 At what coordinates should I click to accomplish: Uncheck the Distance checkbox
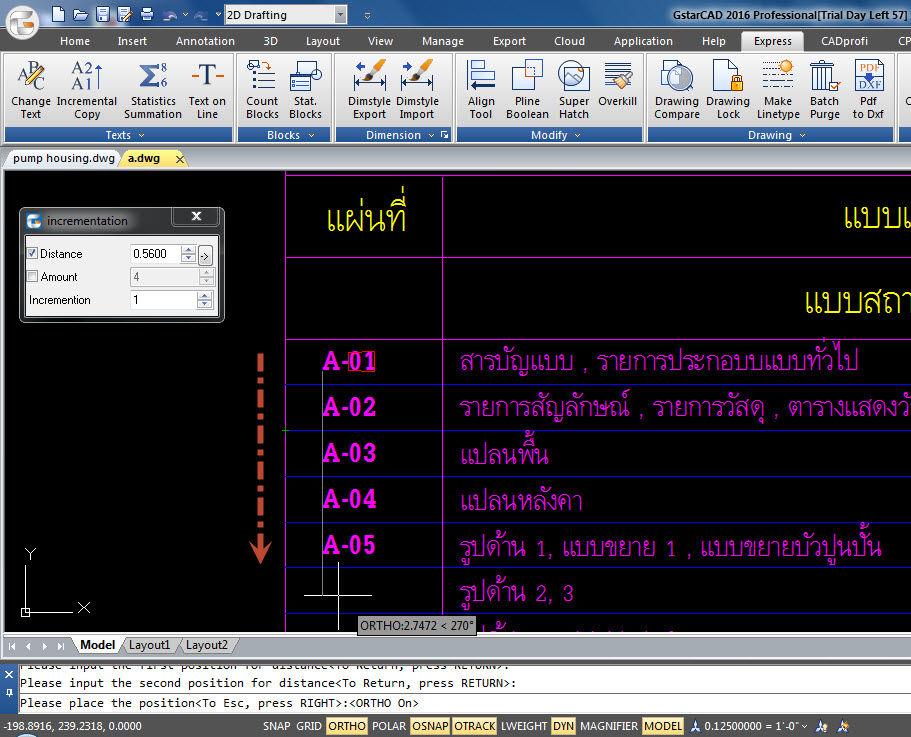point(33,253)
